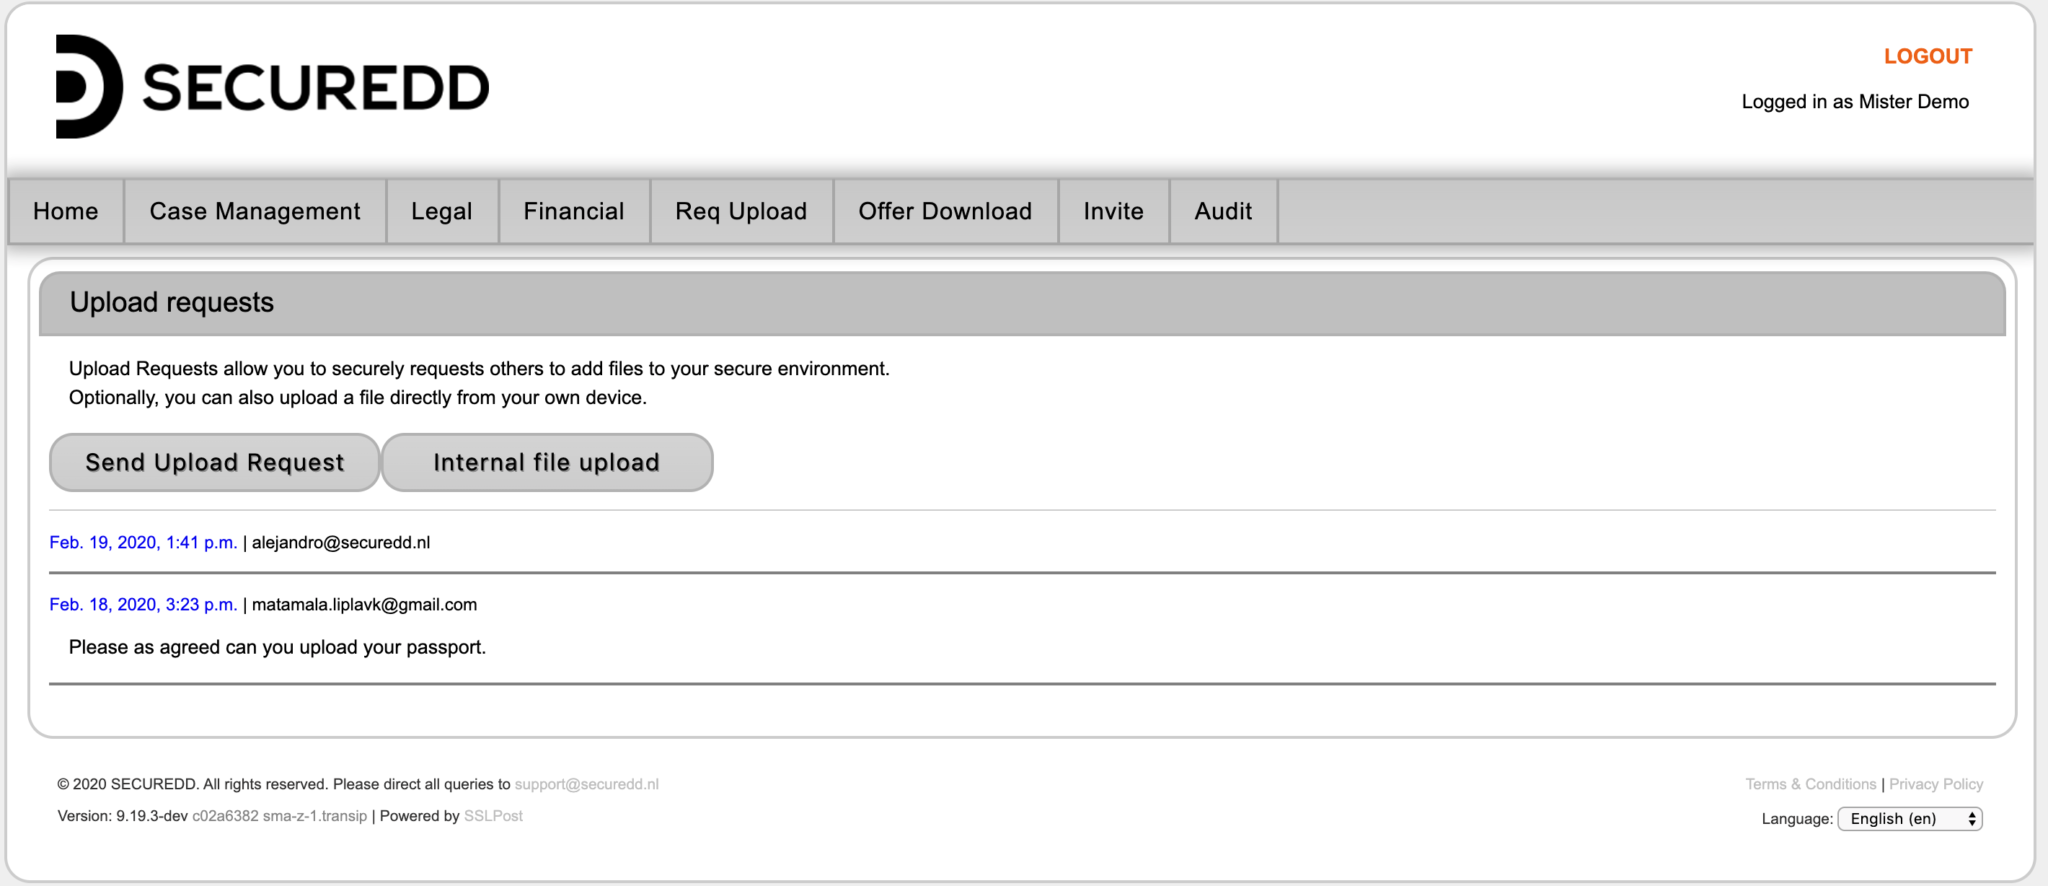The height and width of the screenshot is (886, 2048).
Task: Open the Privacy Policy link
Action: pyautogui.click(x=1936, y=785)
